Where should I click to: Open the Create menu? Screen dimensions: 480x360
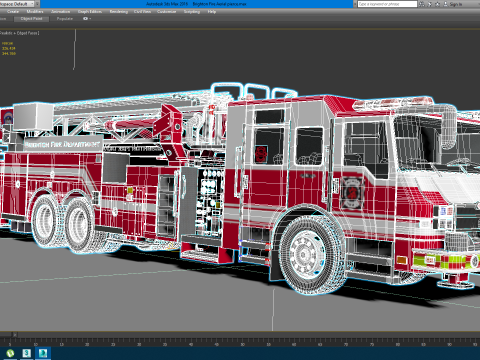click(13, 12)
